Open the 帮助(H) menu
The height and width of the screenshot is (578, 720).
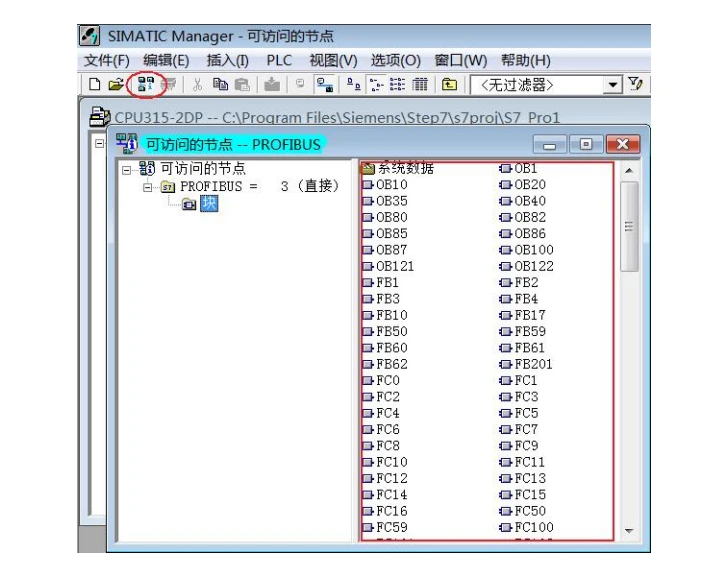click(x=526, y=60)
